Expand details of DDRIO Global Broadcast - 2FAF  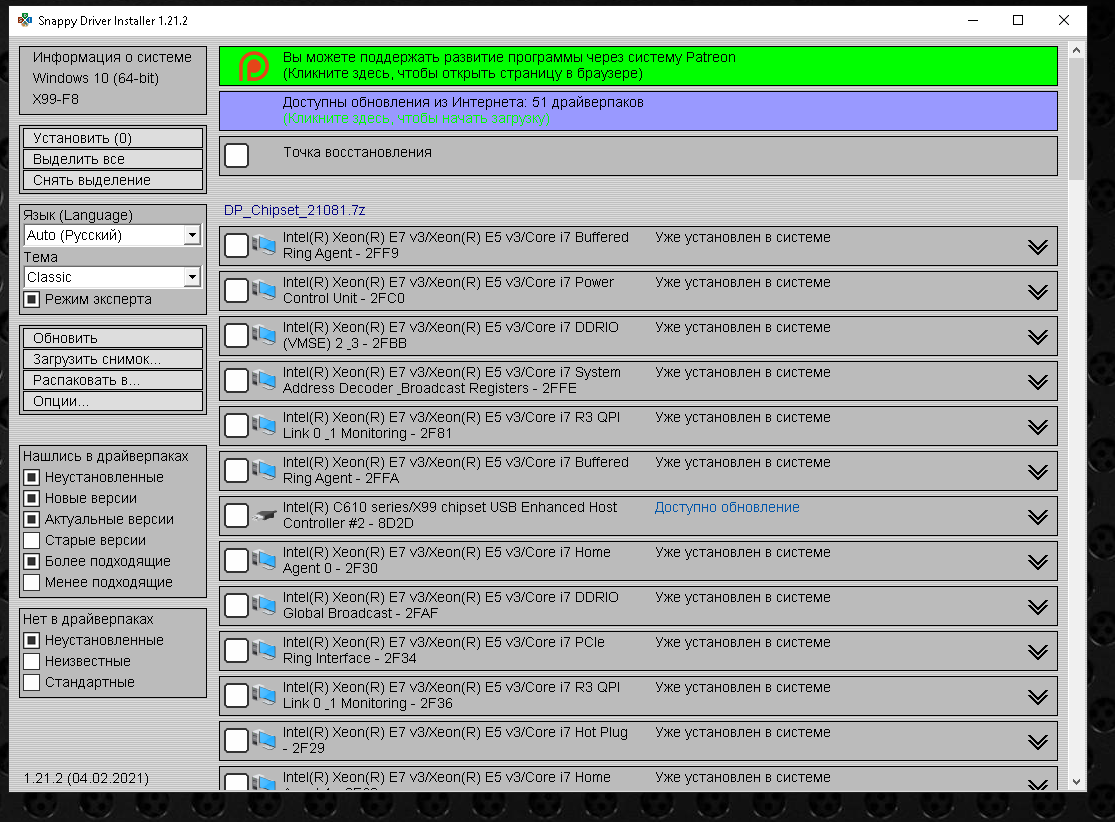click(1037, 607)
